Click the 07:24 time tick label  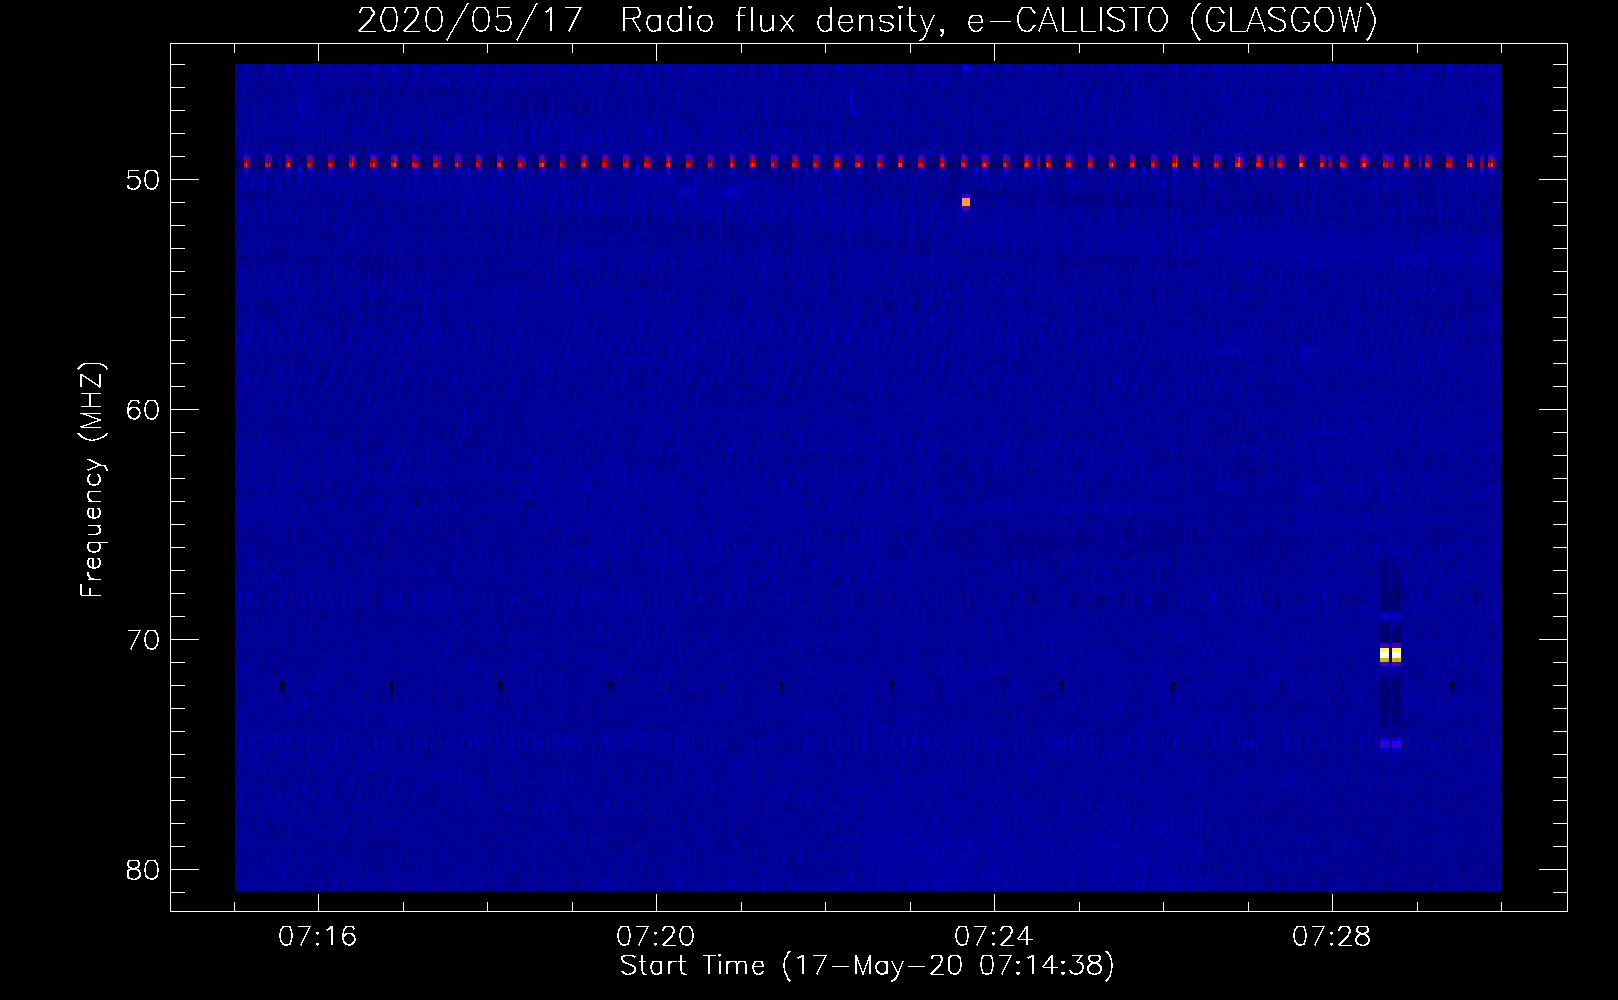[994, 937]
